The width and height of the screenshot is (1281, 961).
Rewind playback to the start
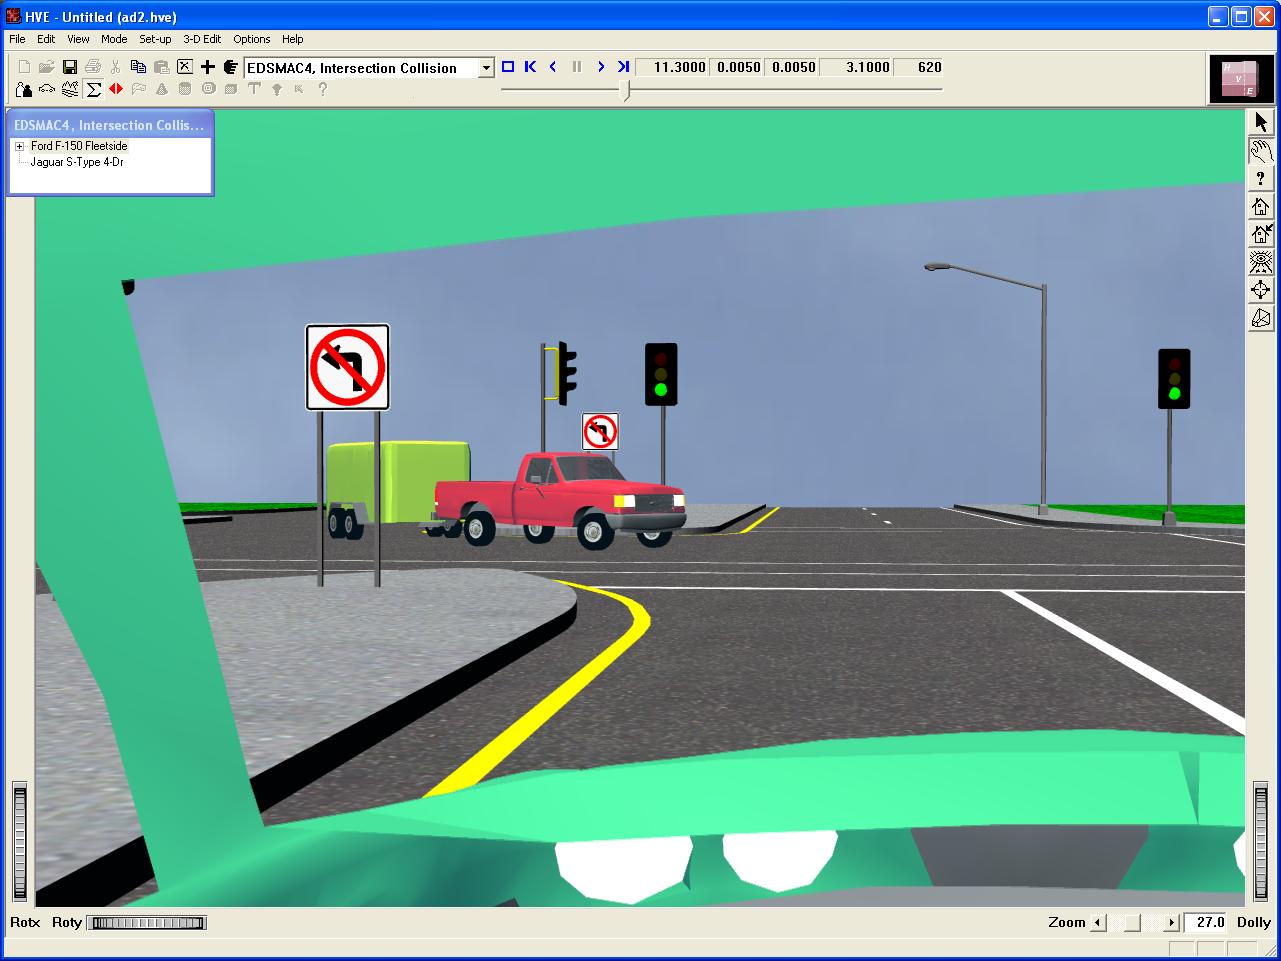point(530,67)
